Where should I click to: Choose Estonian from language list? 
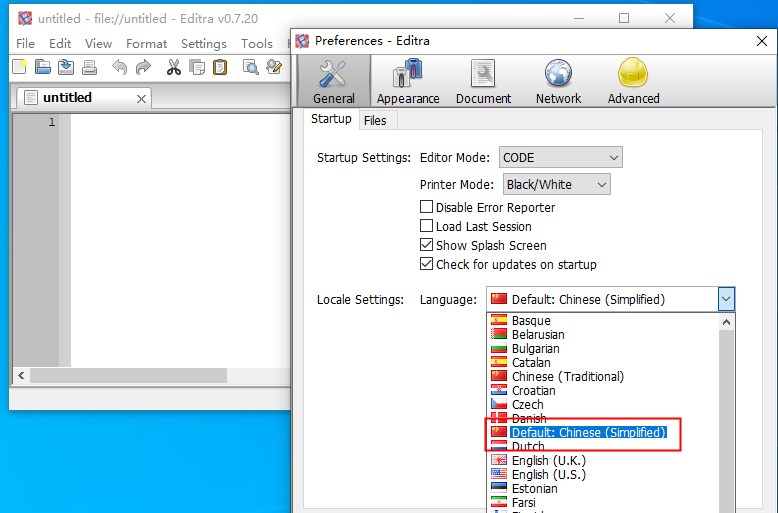click(x=603, y=488)
